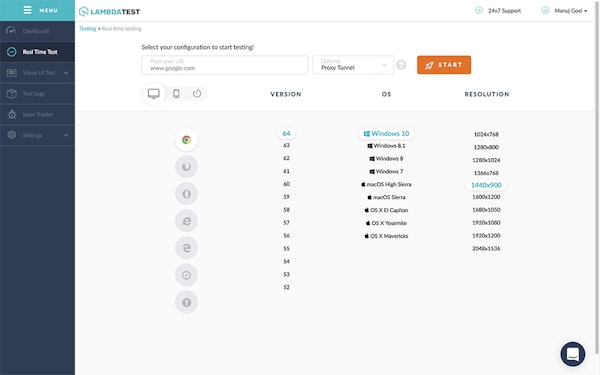Click the URL input field
This screenshot has width=600, height=375.
click(225, 65)
